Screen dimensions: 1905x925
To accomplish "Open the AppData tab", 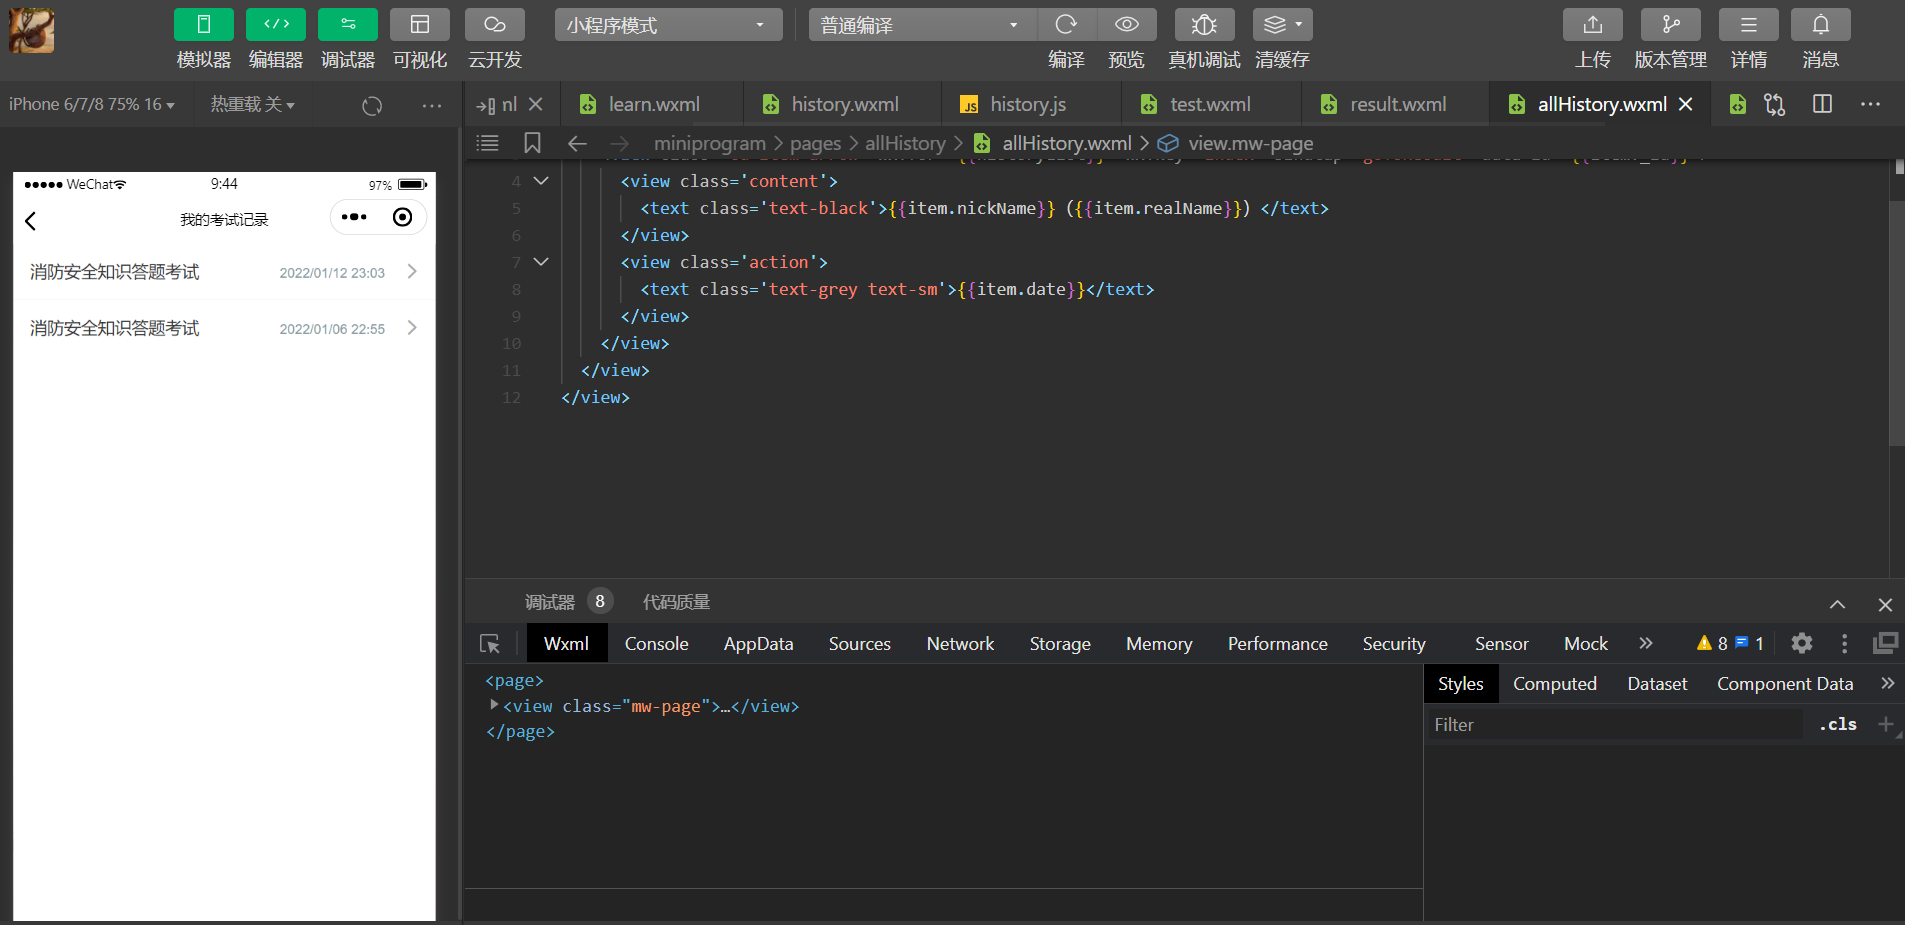I will pyautogui.click(x=759, y=644).
